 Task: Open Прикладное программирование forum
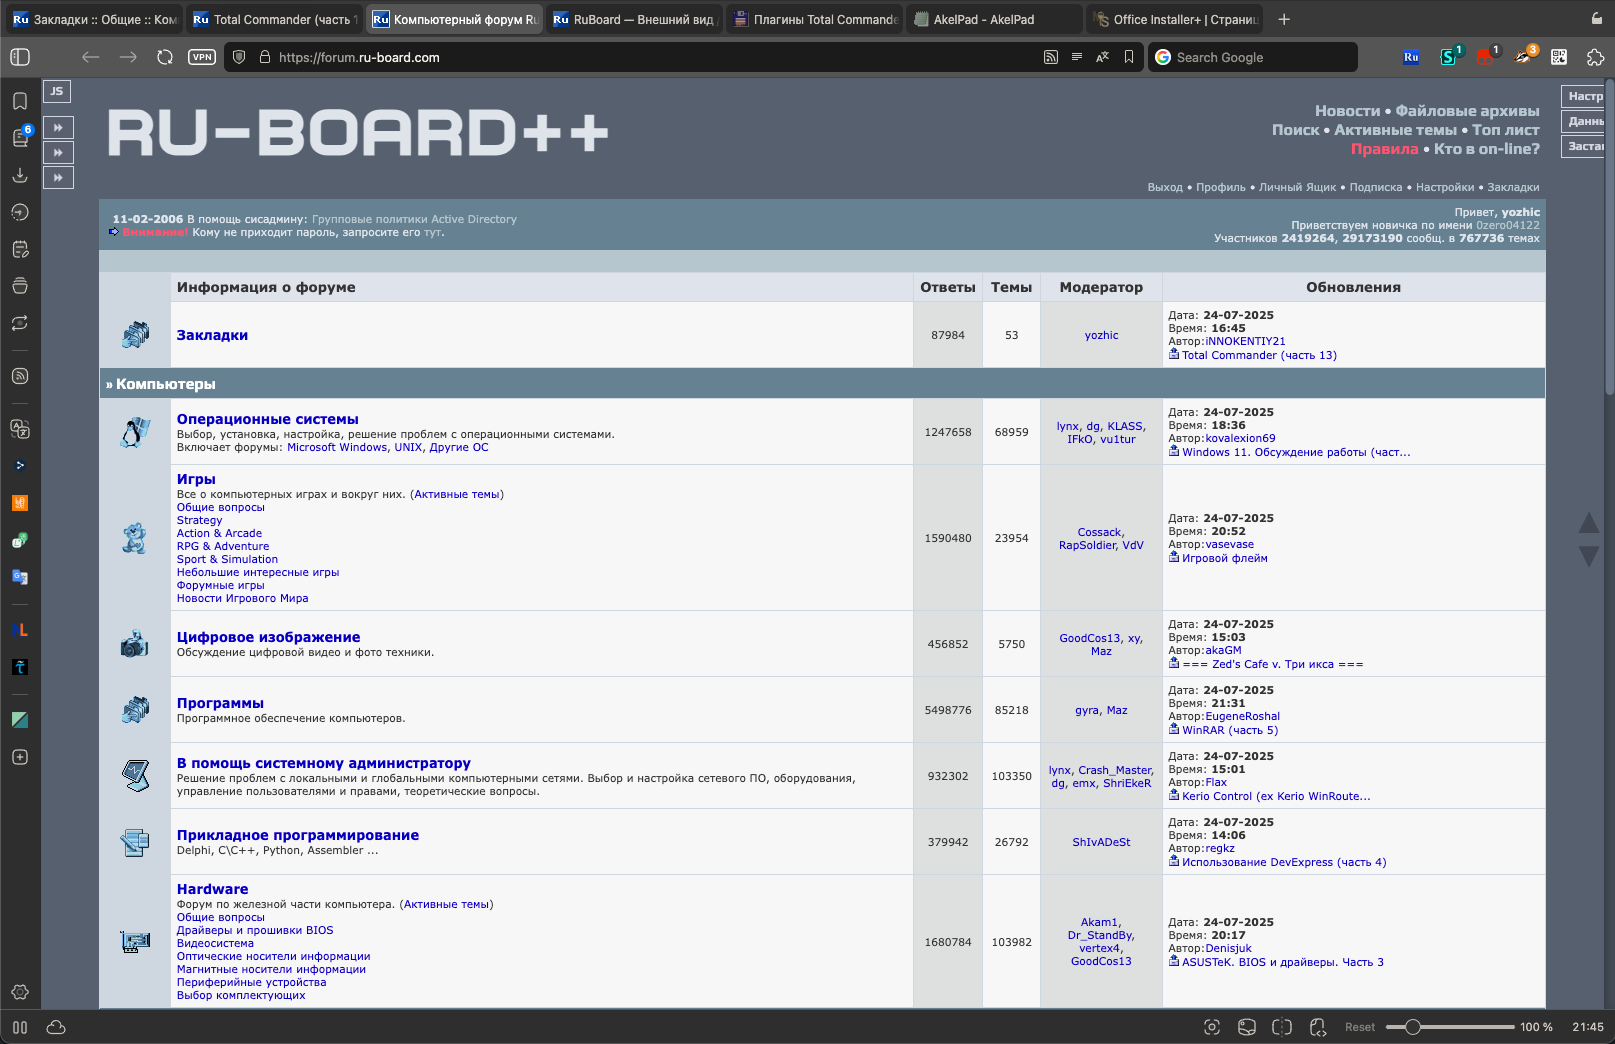(298, 835)
